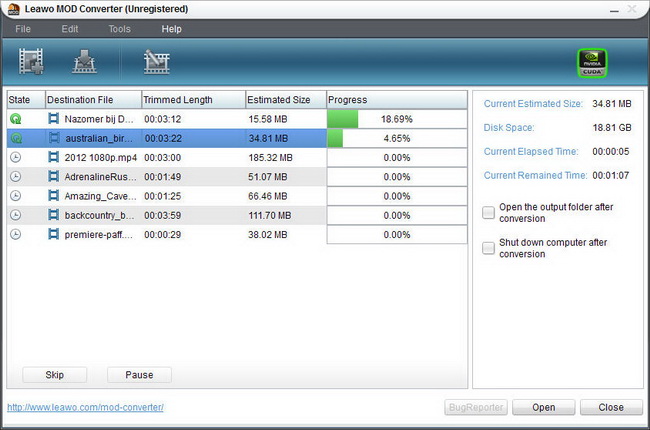The width and height of the screenshot is (650, 430).
Task: Click the 4.65% progress bar
Action: pos(397,138)
